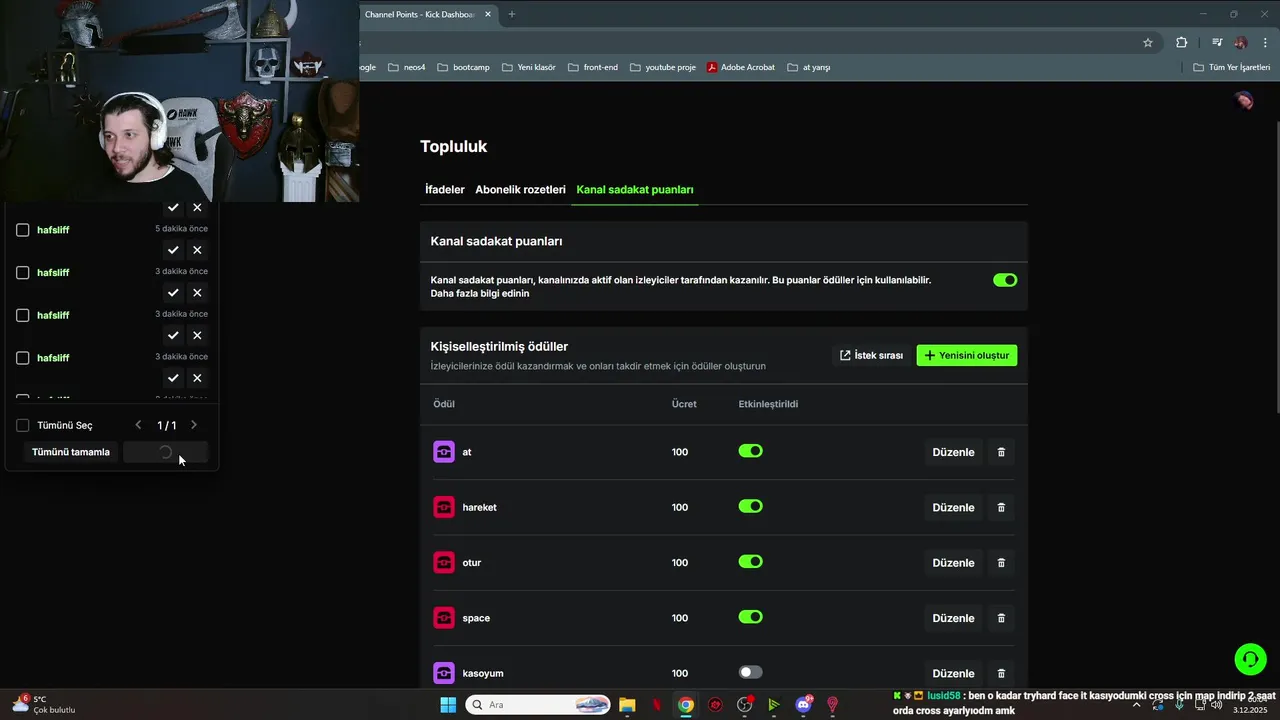
Task: Delete the 'space' reward with trash icon
Action: click(x=1001, y=618)
